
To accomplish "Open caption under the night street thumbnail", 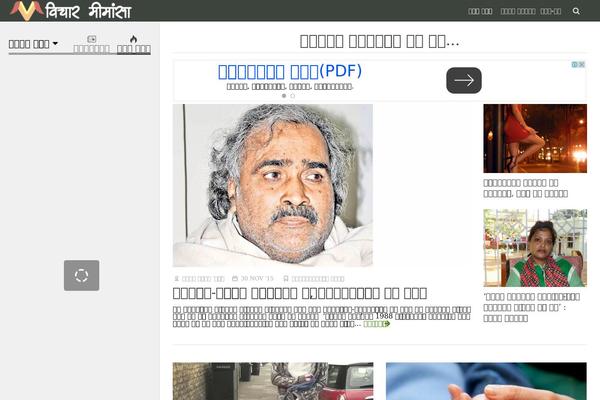I will (x=525, y=188).
